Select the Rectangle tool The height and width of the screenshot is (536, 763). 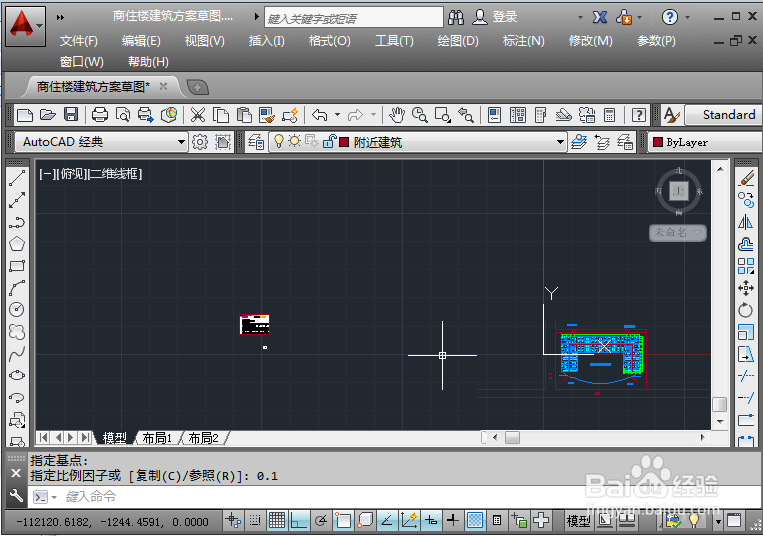17,266
